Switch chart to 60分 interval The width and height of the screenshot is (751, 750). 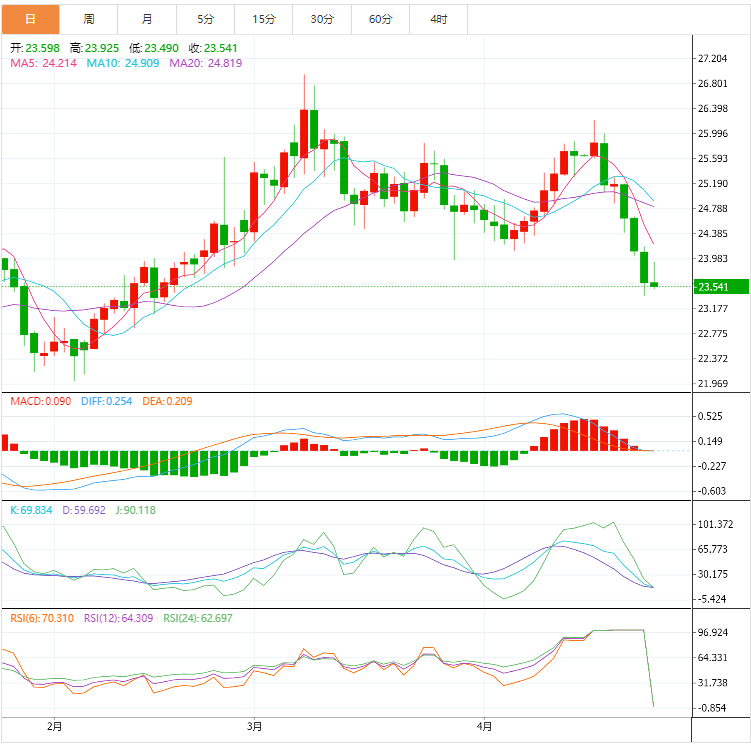click(x=380, y=19)
